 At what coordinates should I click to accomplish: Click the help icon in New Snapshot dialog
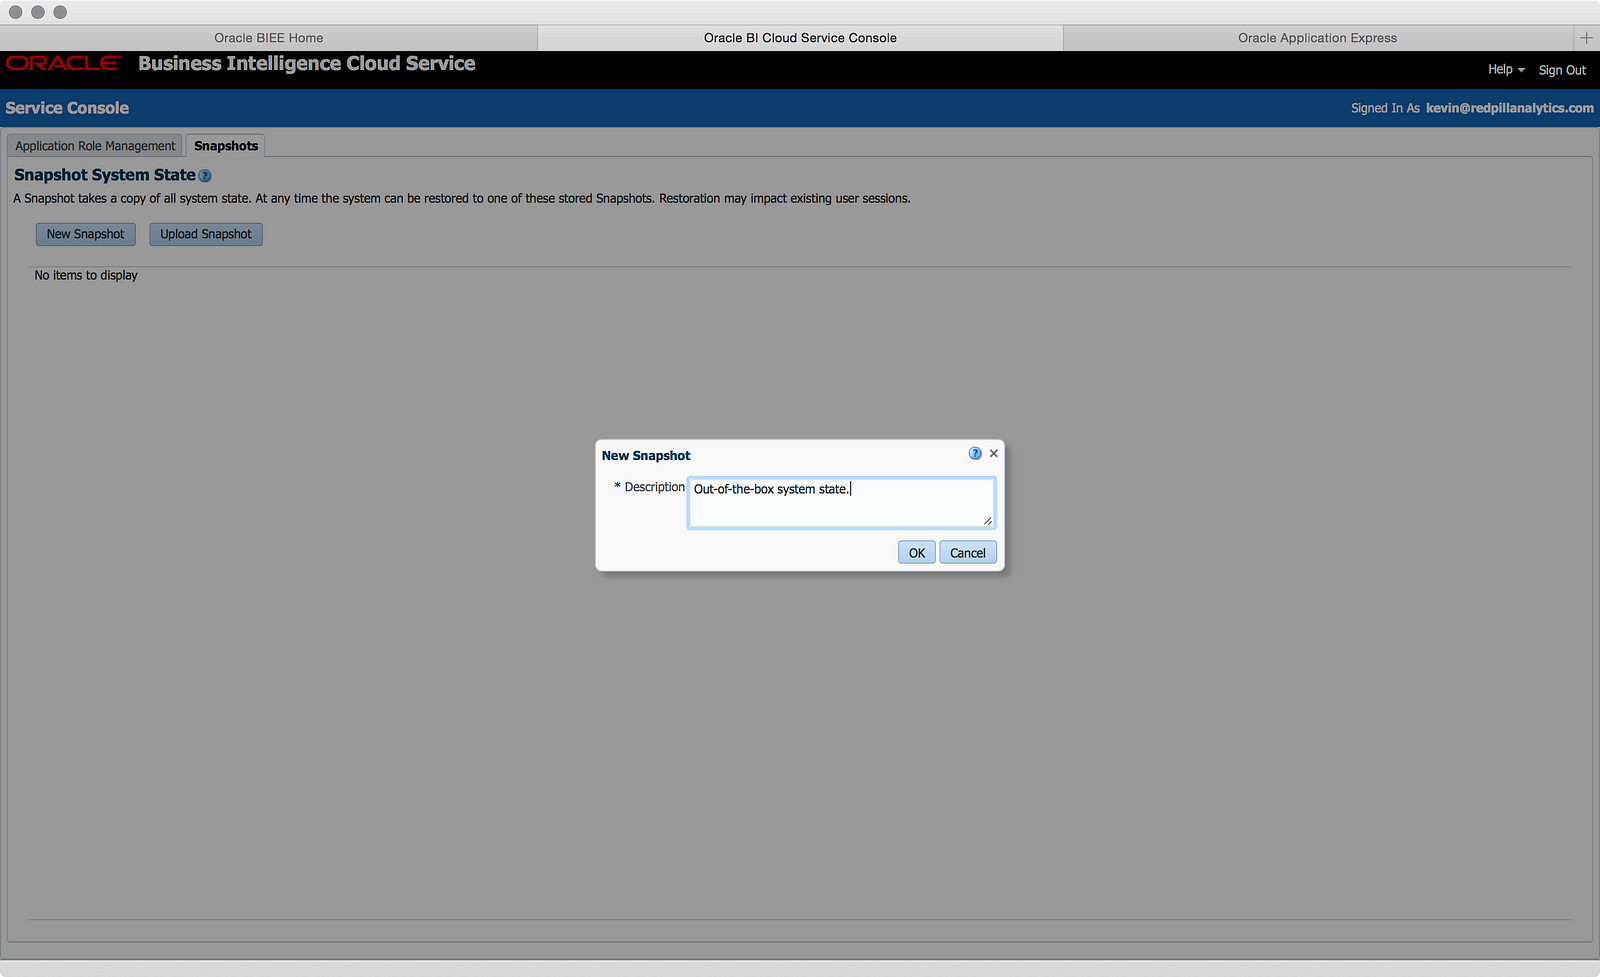click(975, 454)
